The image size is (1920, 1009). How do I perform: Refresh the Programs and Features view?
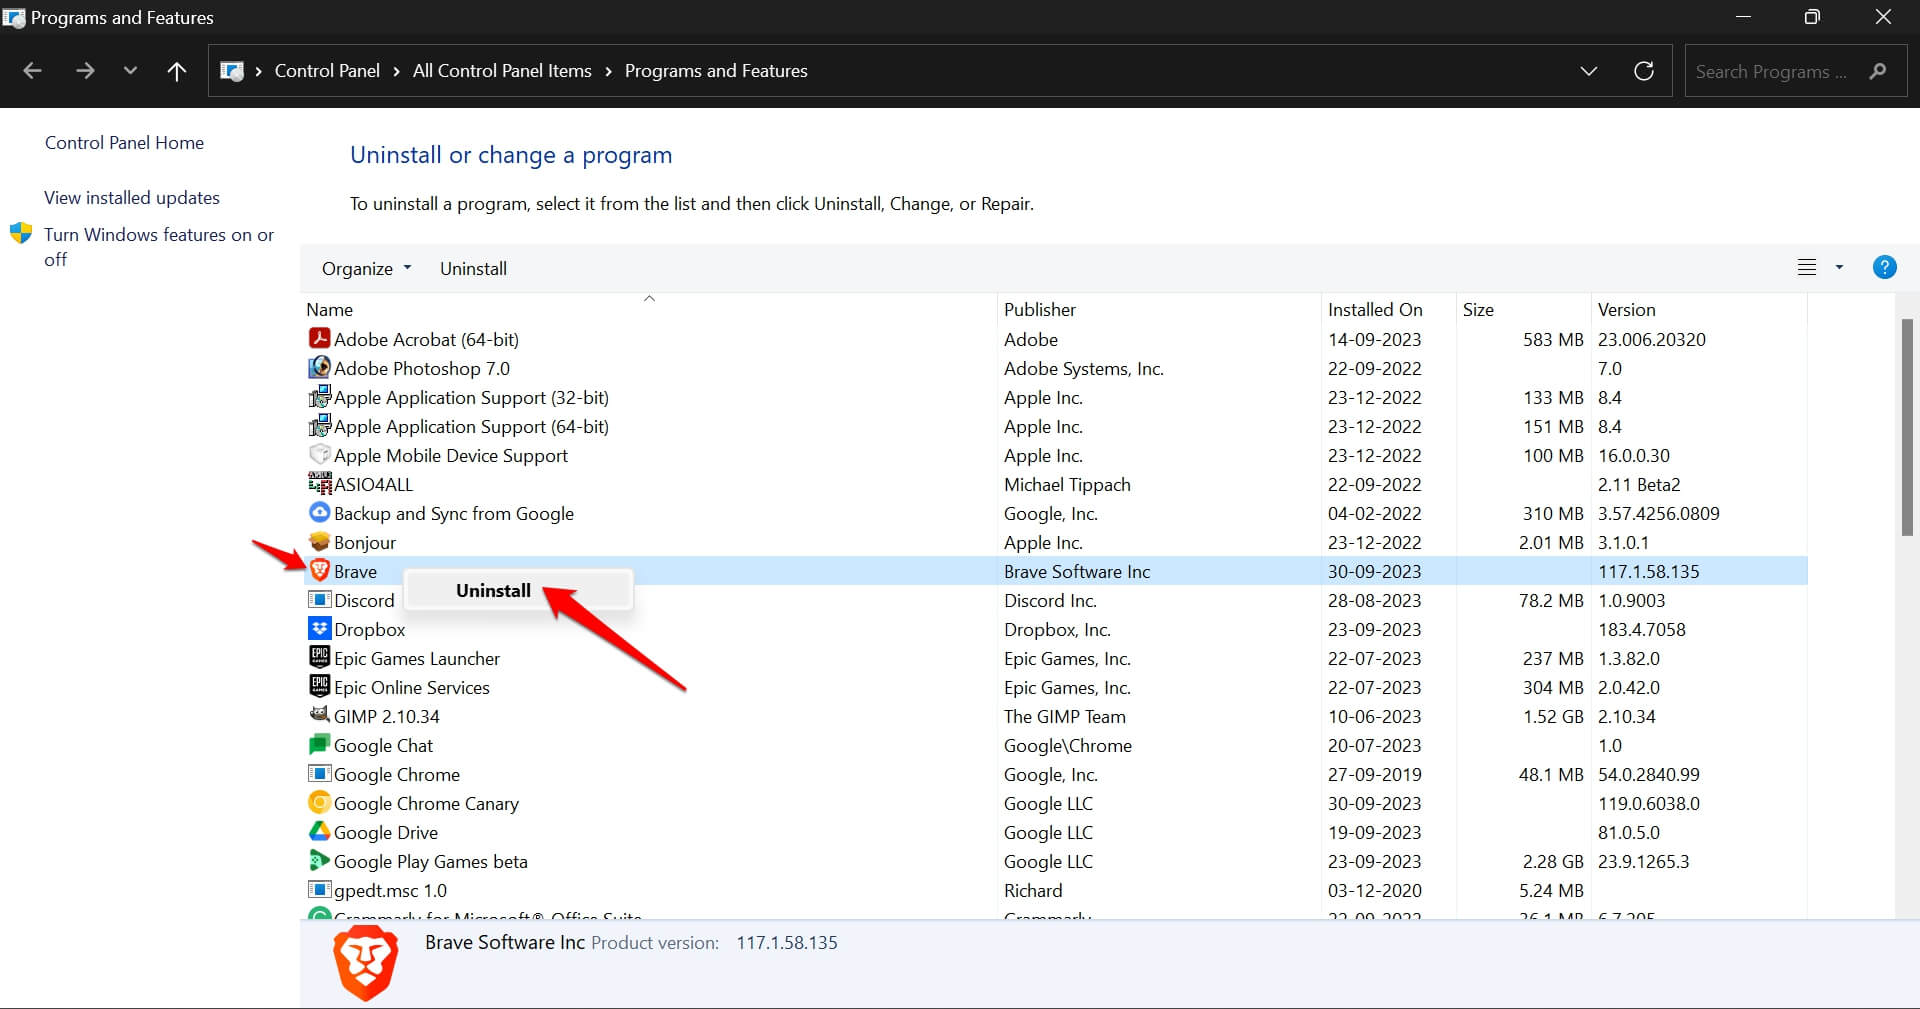point(1643,71)
